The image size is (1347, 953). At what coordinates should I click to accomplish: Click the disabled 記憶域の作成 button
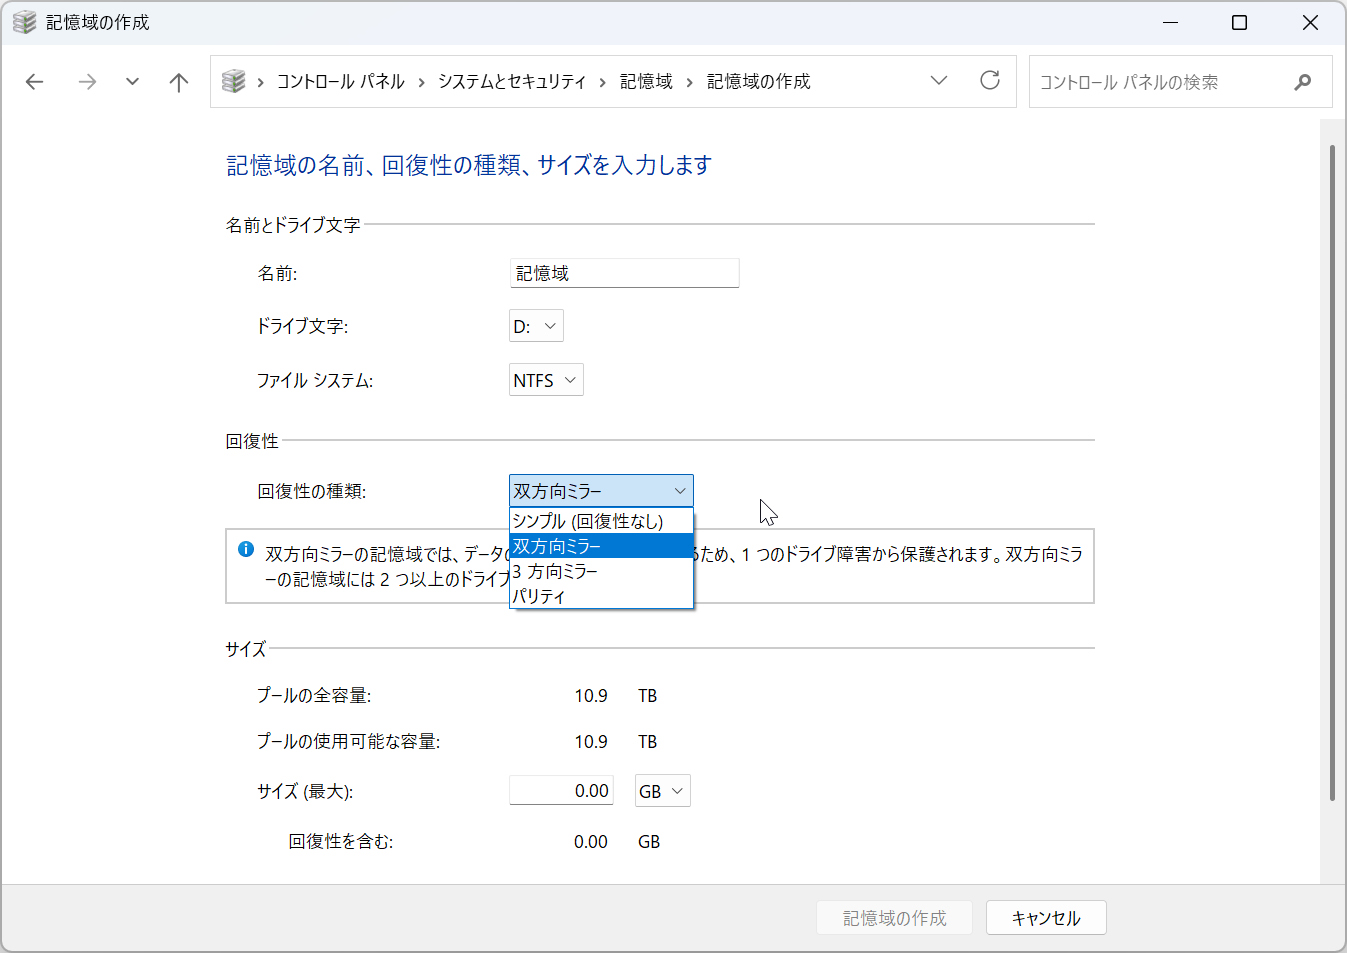[x=894, y=918]
